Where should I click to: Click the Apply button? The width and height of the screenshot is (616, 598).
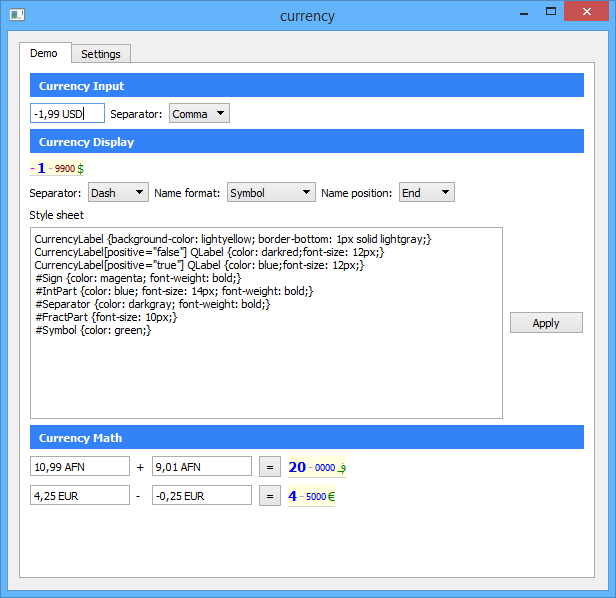546,323
